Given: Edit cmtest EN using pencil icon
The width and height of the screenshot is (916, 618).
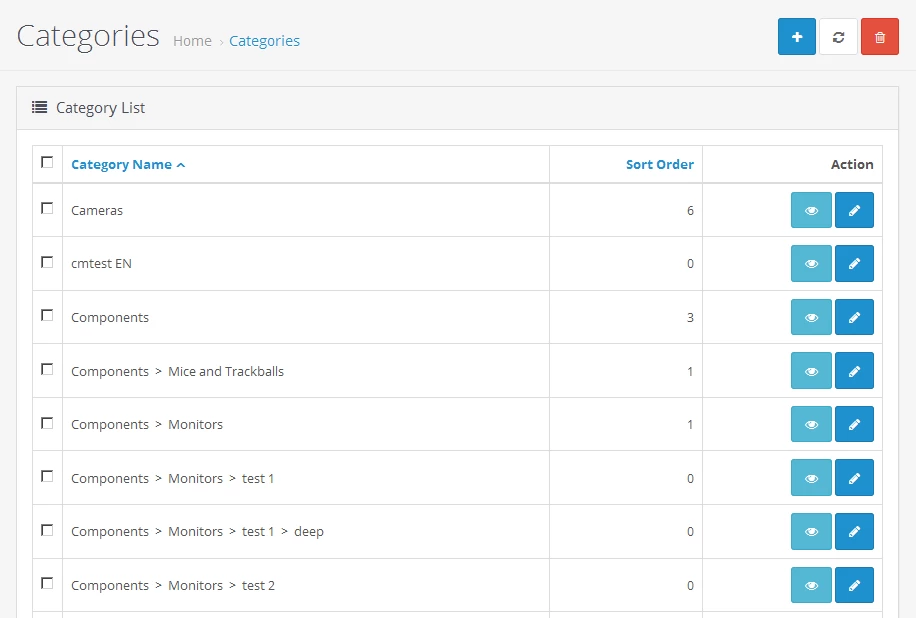Looking at the screenshot, I should 854,263.
